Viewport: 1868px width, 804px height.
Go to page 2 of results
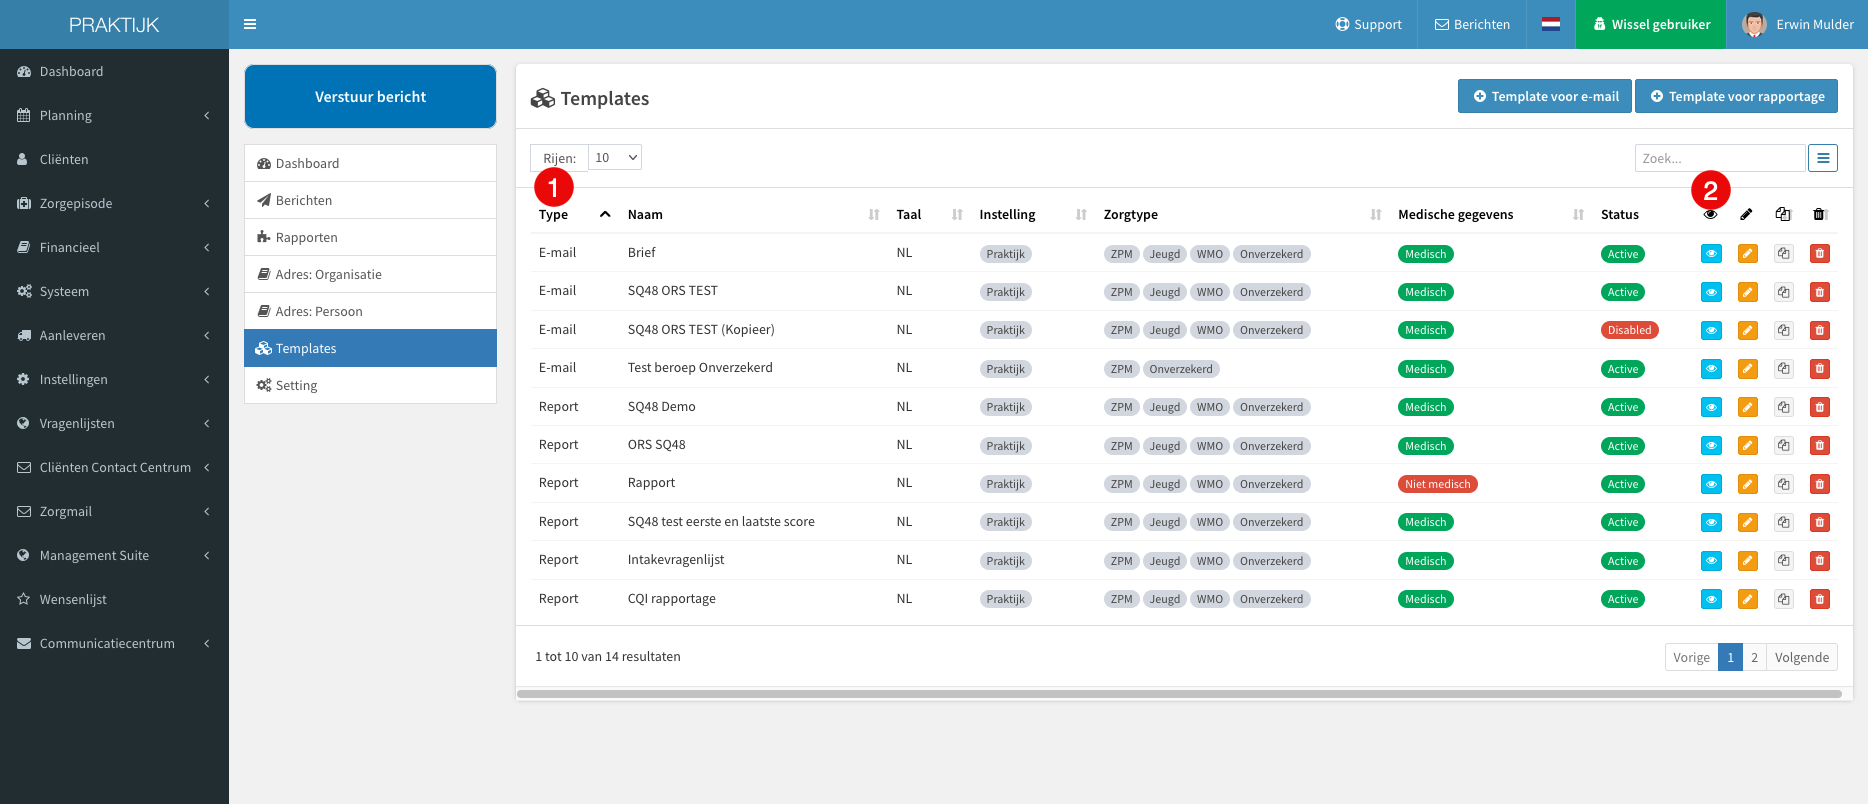[x=1754, y=657]
